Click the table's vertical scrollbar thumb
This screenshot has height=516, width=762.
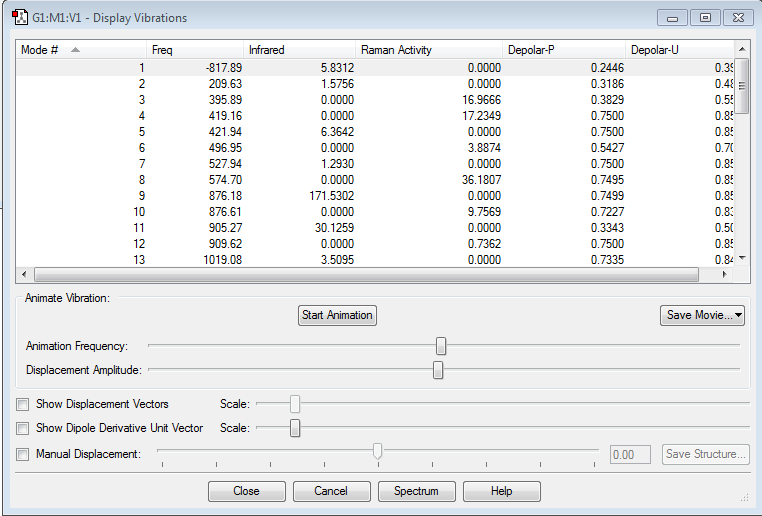tap(742, 86)
